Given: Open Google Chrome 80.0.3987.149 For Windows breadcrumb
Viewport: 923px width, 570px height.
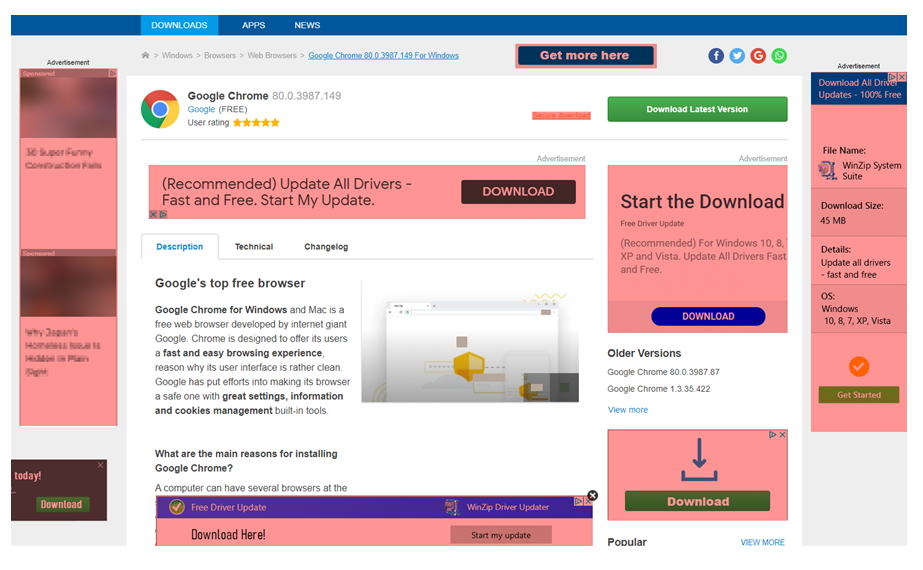Looking at the screenshot, I should (384, 55).
